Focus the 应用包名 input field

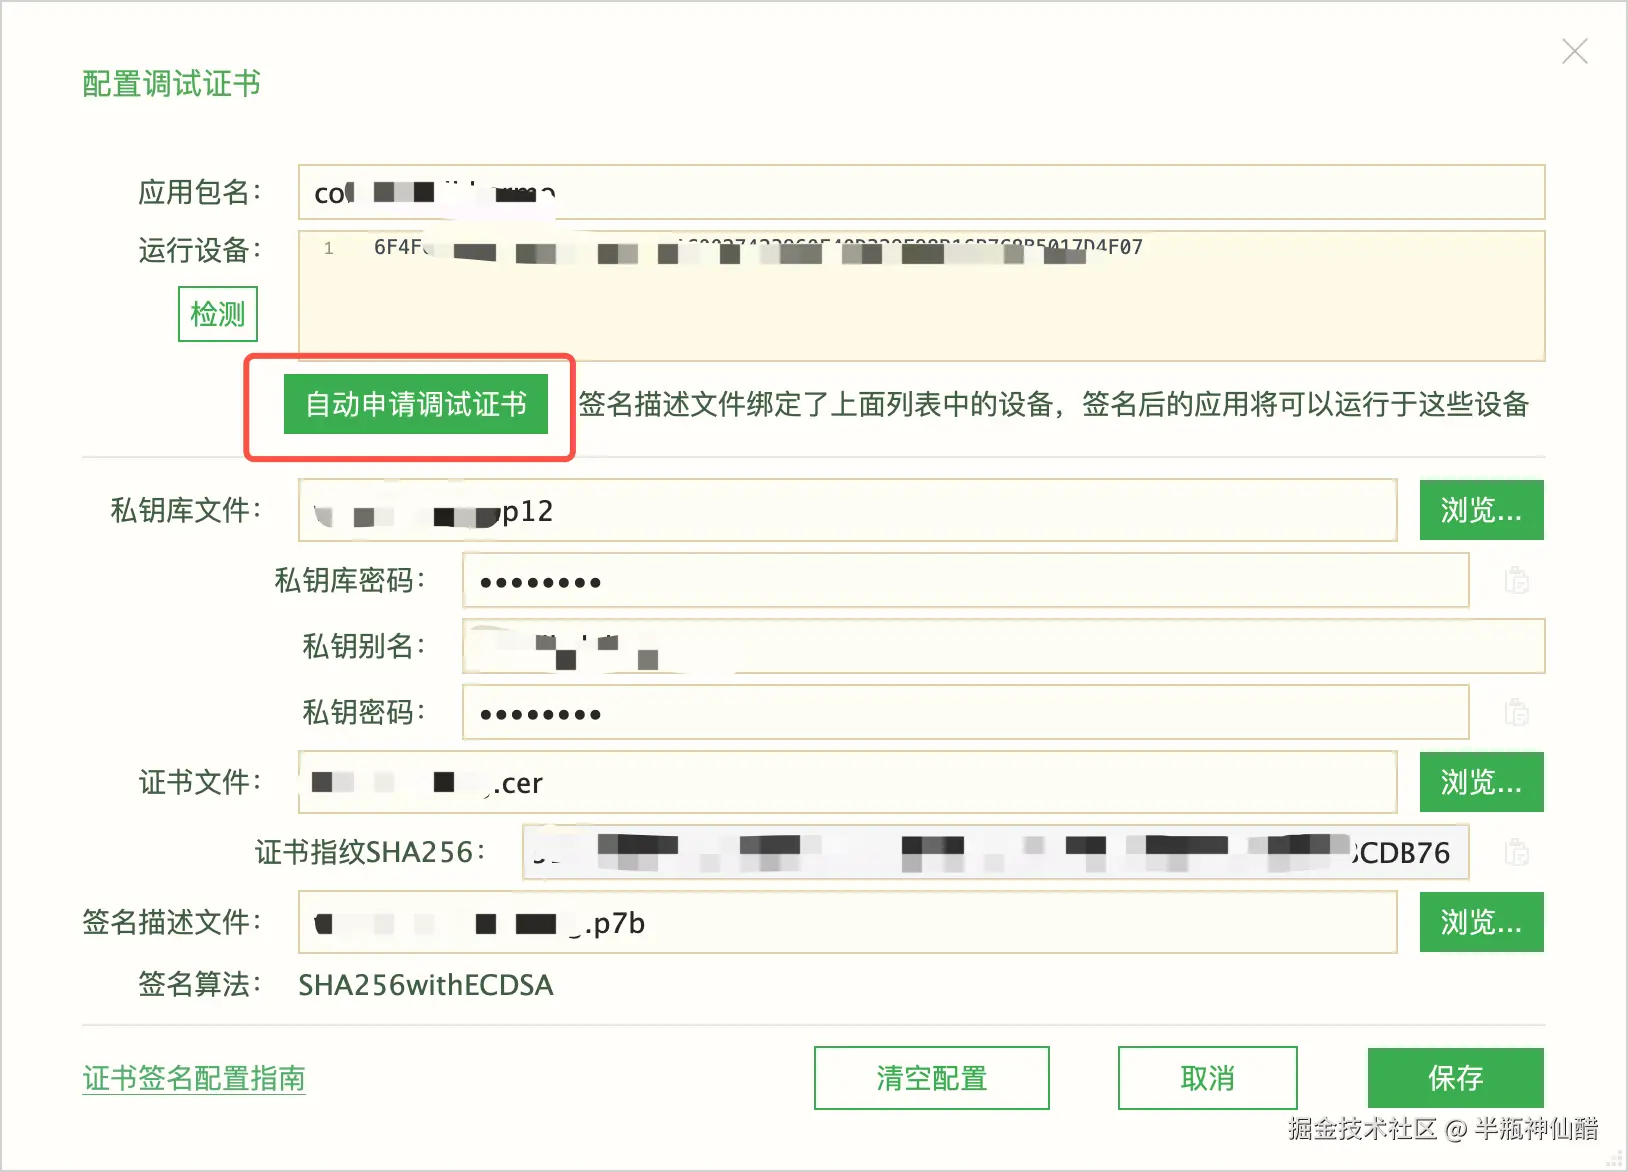coord(921,192)
